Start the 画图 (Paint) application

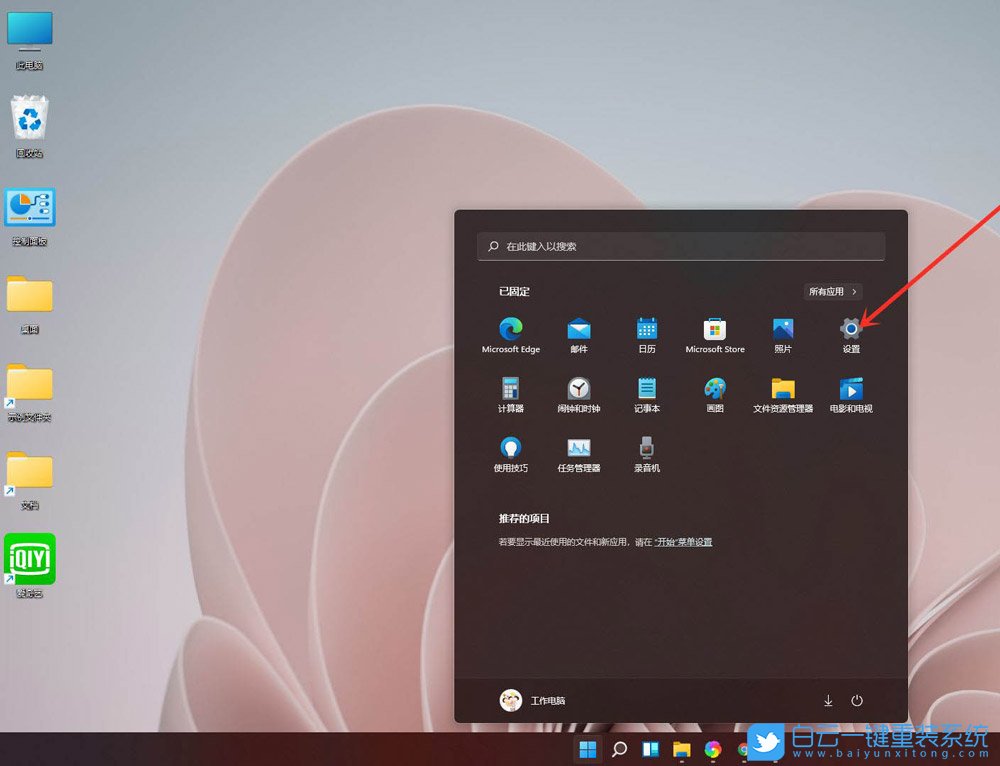coord(714,390)
